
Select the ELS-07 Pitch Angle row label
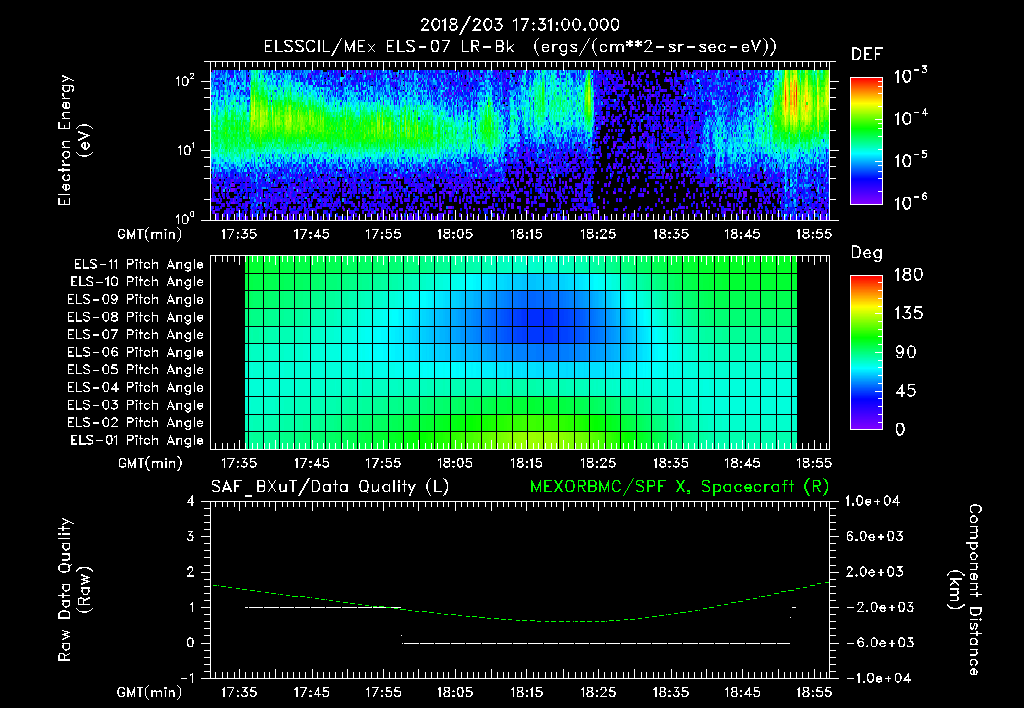coord(136,334)
